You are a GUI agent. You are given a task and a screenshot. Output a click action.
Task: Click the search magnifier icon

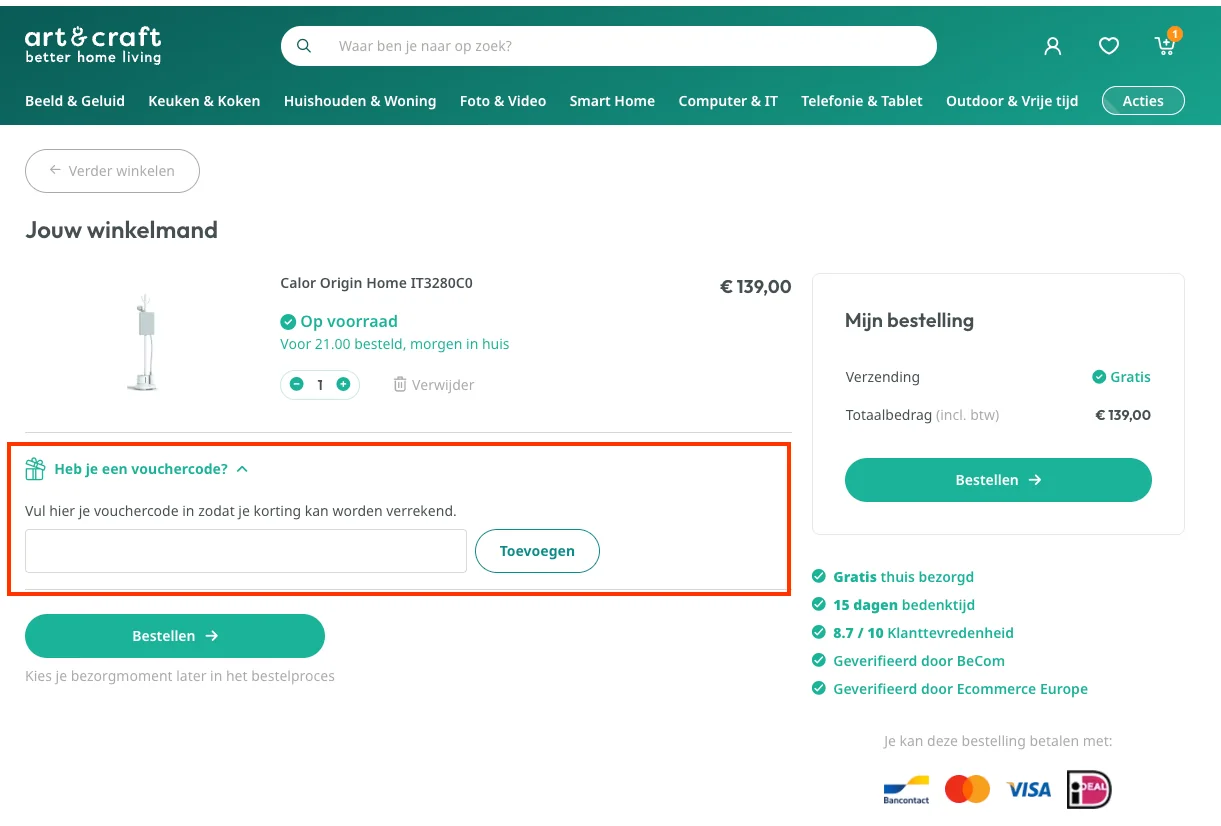[x=304, y=45]
